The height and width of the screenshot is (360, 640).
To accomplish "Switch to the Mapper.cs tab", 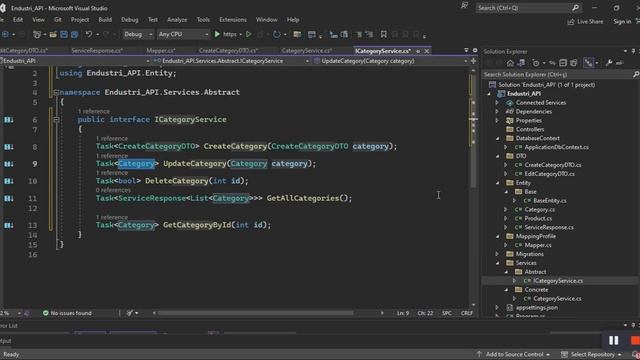I will 161,51.
